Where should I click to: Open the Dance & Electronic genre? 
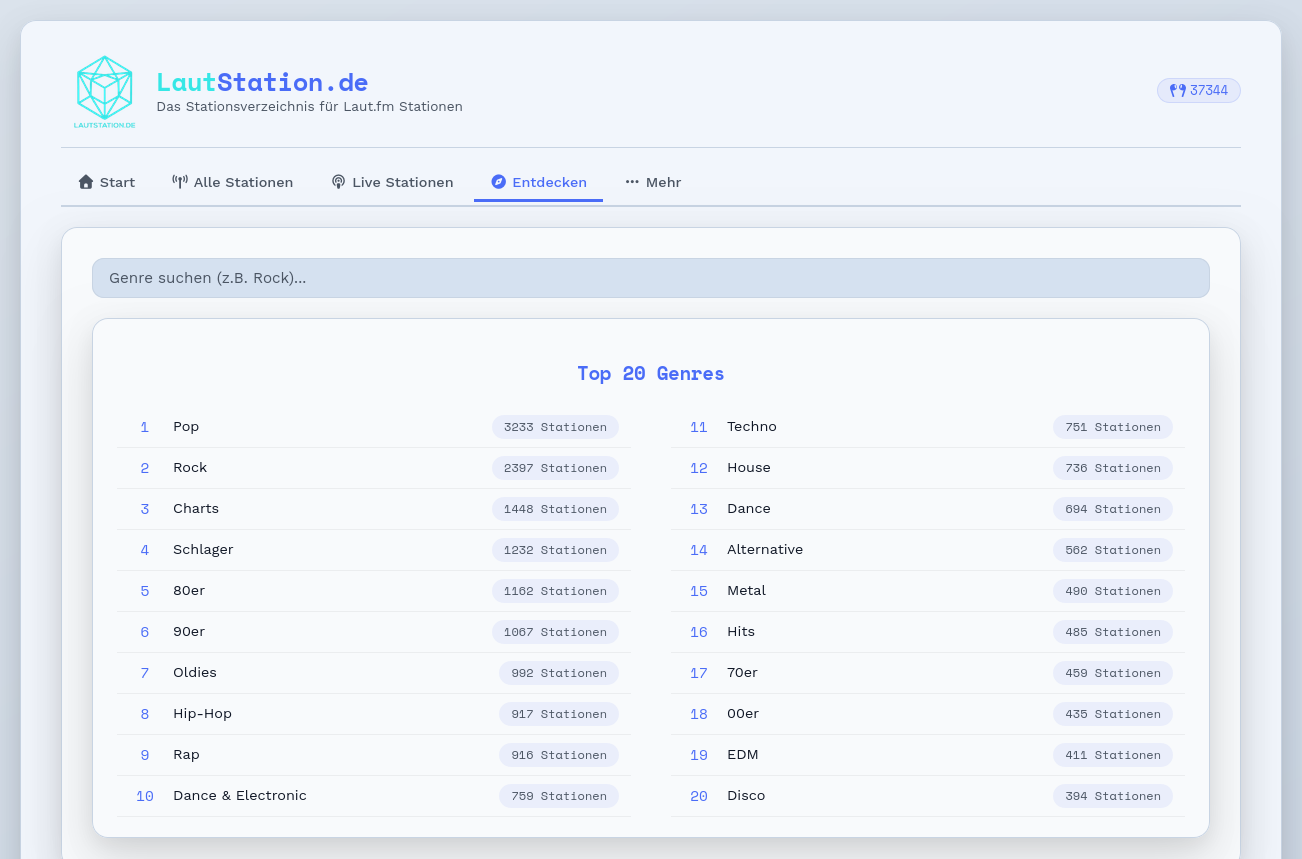pos(374,796)
